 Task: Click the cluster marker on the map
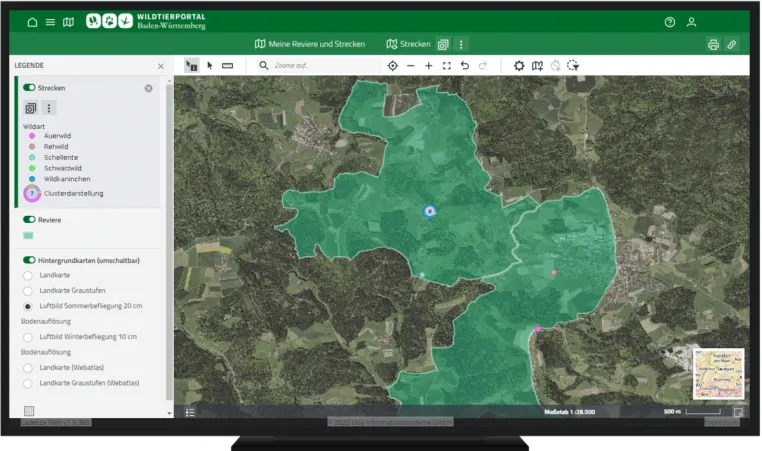pos(430,211)
